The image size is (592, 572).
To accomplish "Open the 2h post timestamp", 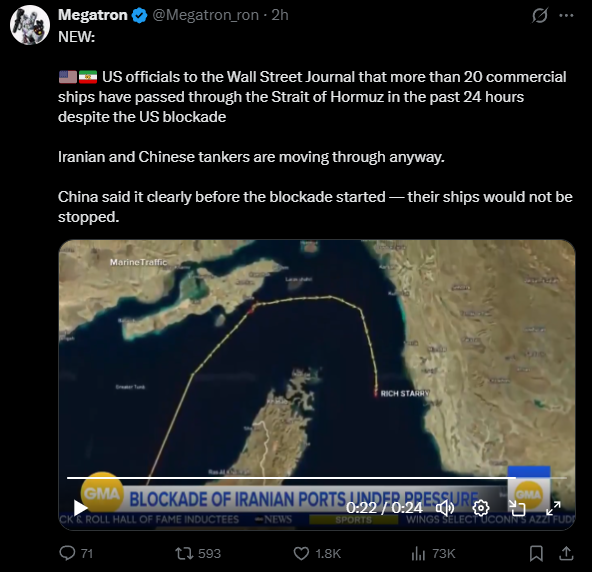I will click(x=280, y=15).
